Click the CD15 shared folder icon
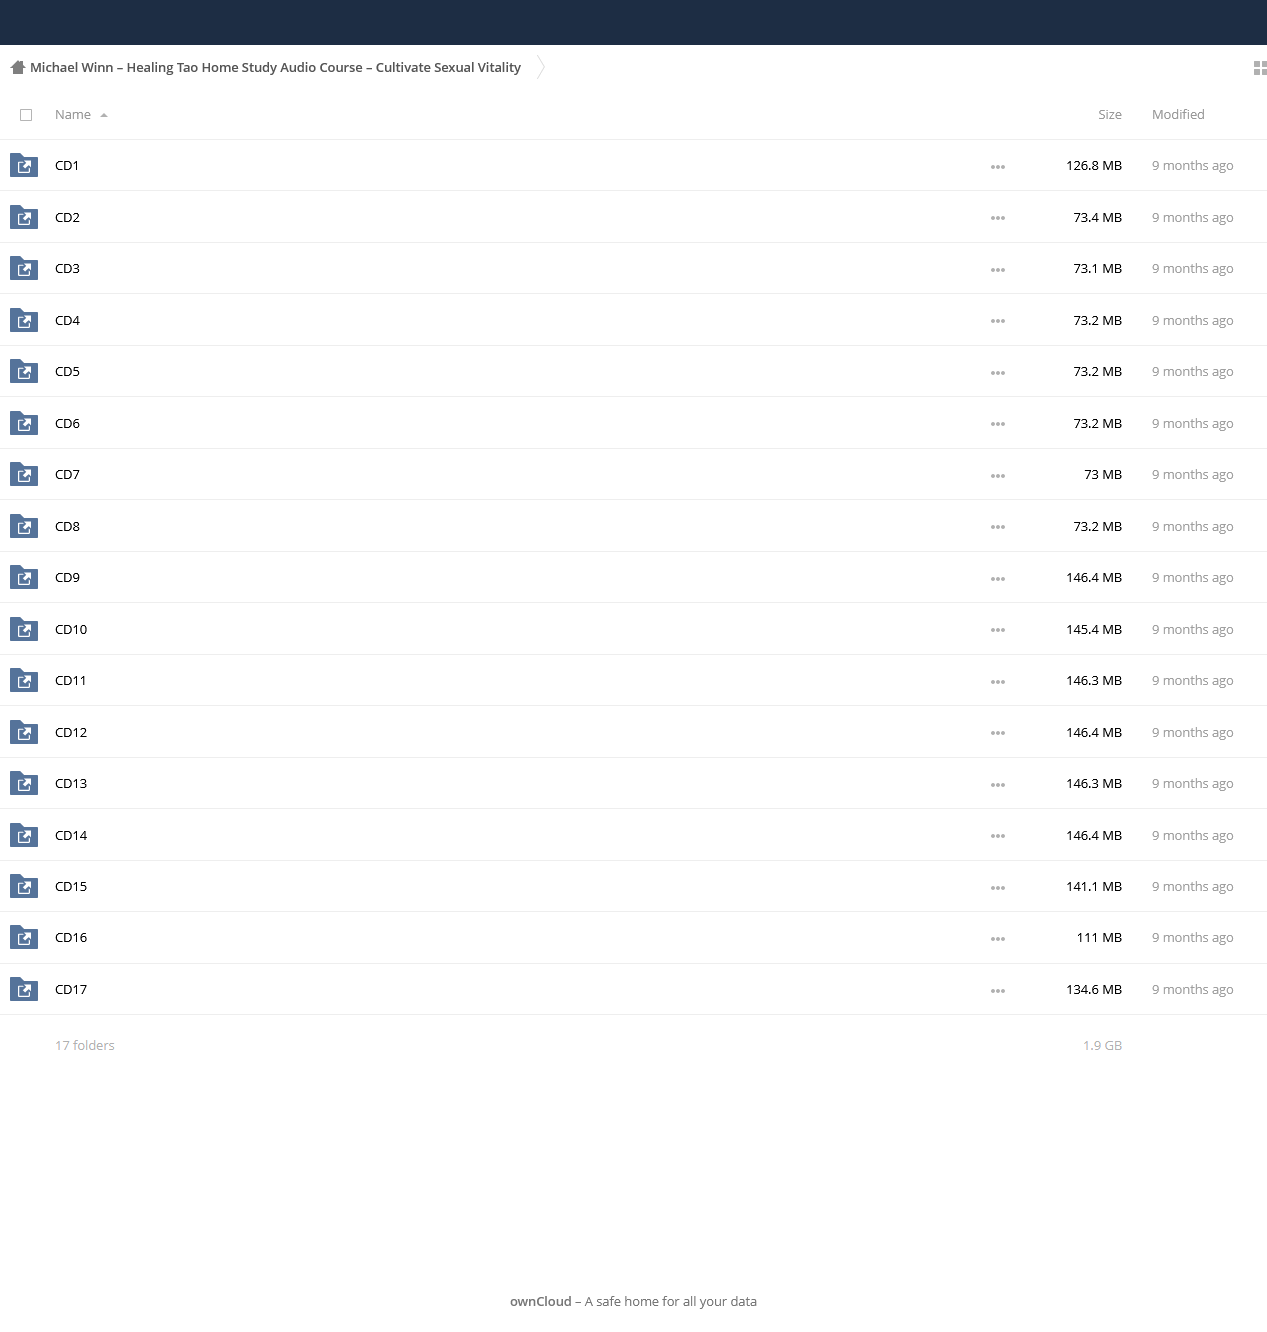The height and width of the screenshot is (1332, 1267). 24,886
